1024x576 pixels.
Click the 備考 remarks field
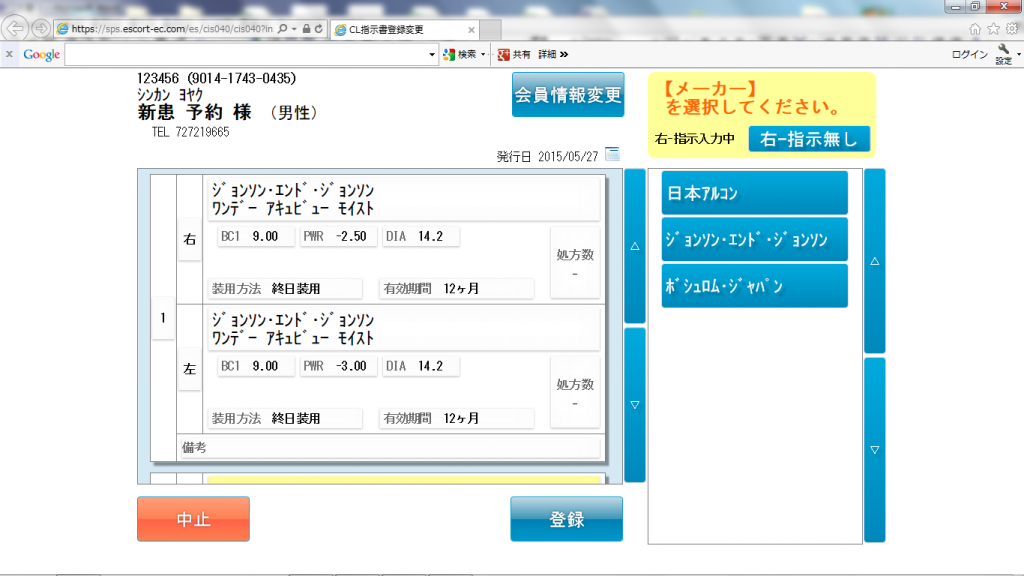(x=389, y=447)
